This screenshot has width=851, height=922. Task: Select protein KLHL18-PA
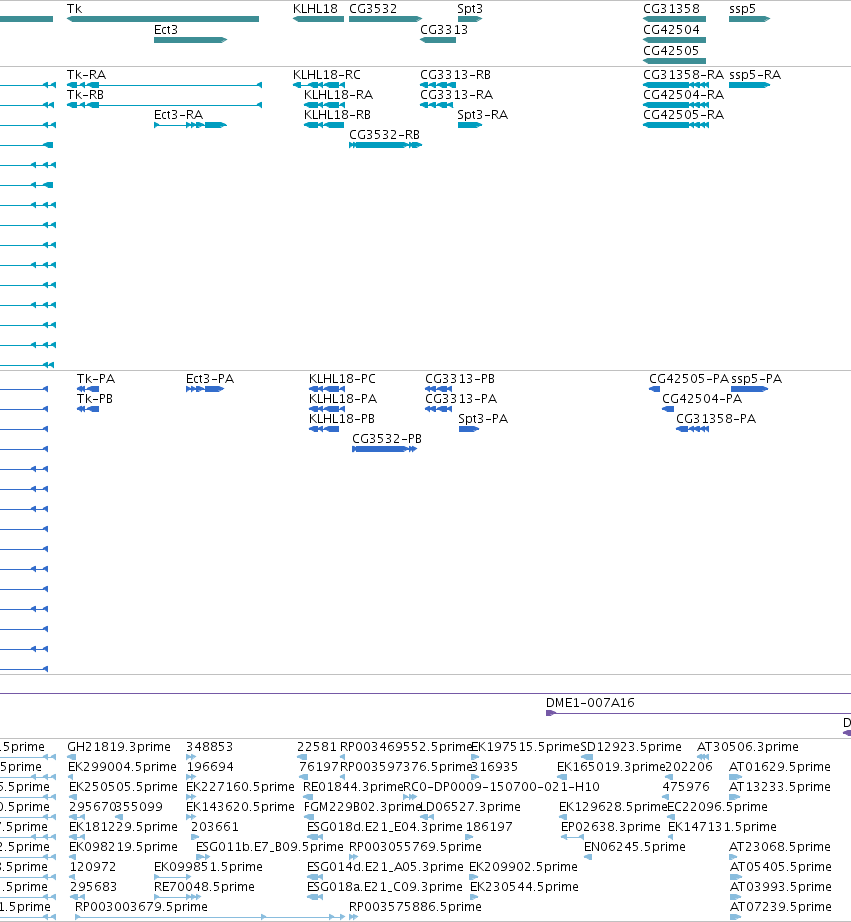327,409
